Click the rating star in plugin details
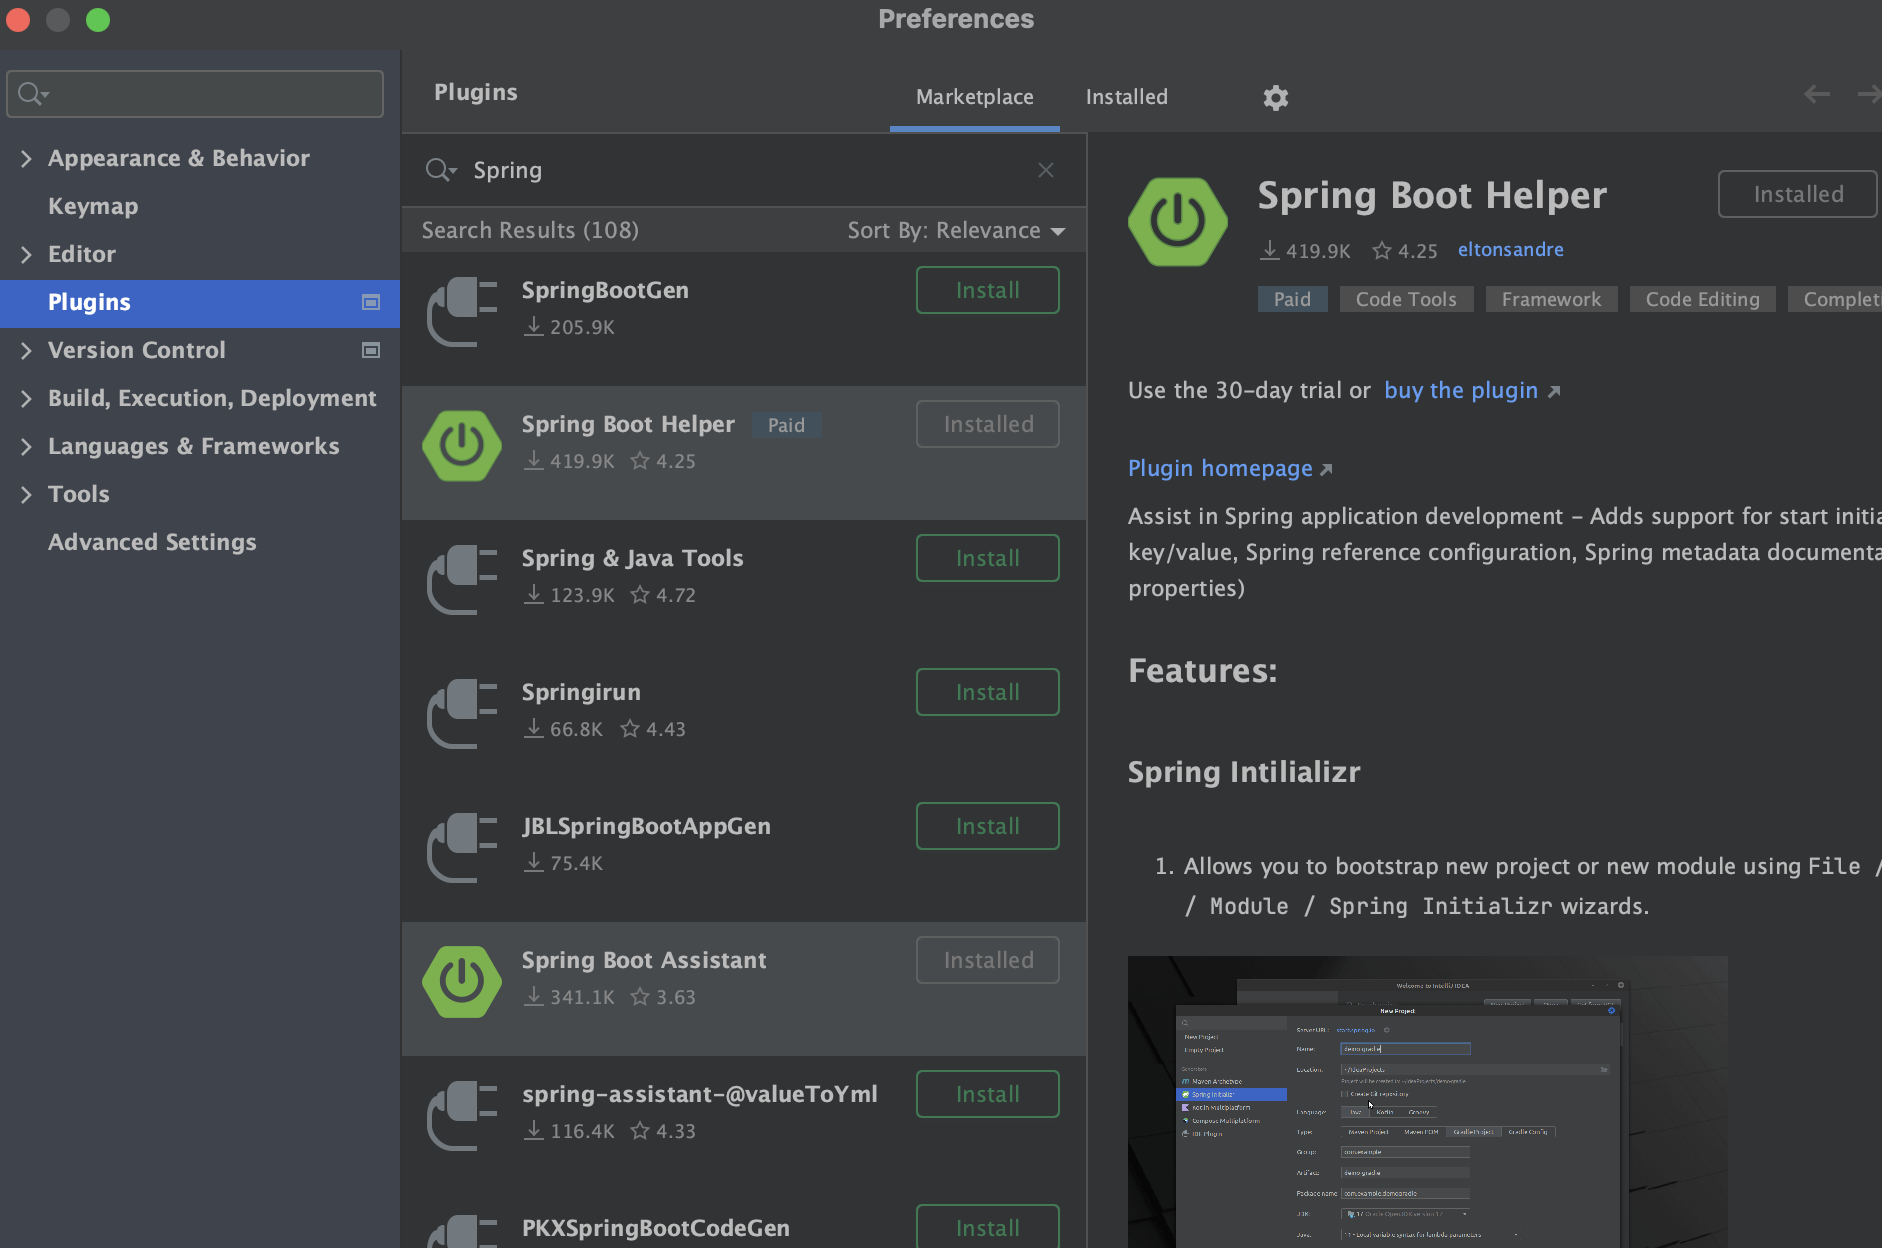Image resolution: width=1882 pixels, height=1248 pixels. tap(1382, 250)
